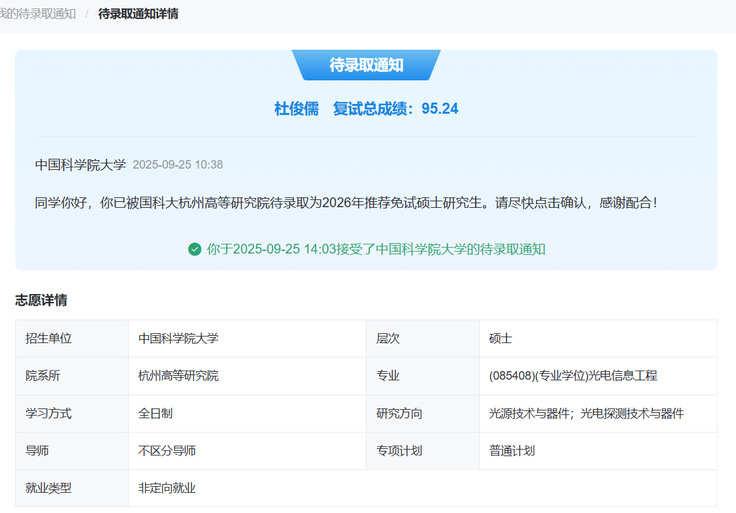This screenshot has height=513, width=736.
Task: Click the 待录取通知详情 breadcrumb text
Action: point(138,14)
